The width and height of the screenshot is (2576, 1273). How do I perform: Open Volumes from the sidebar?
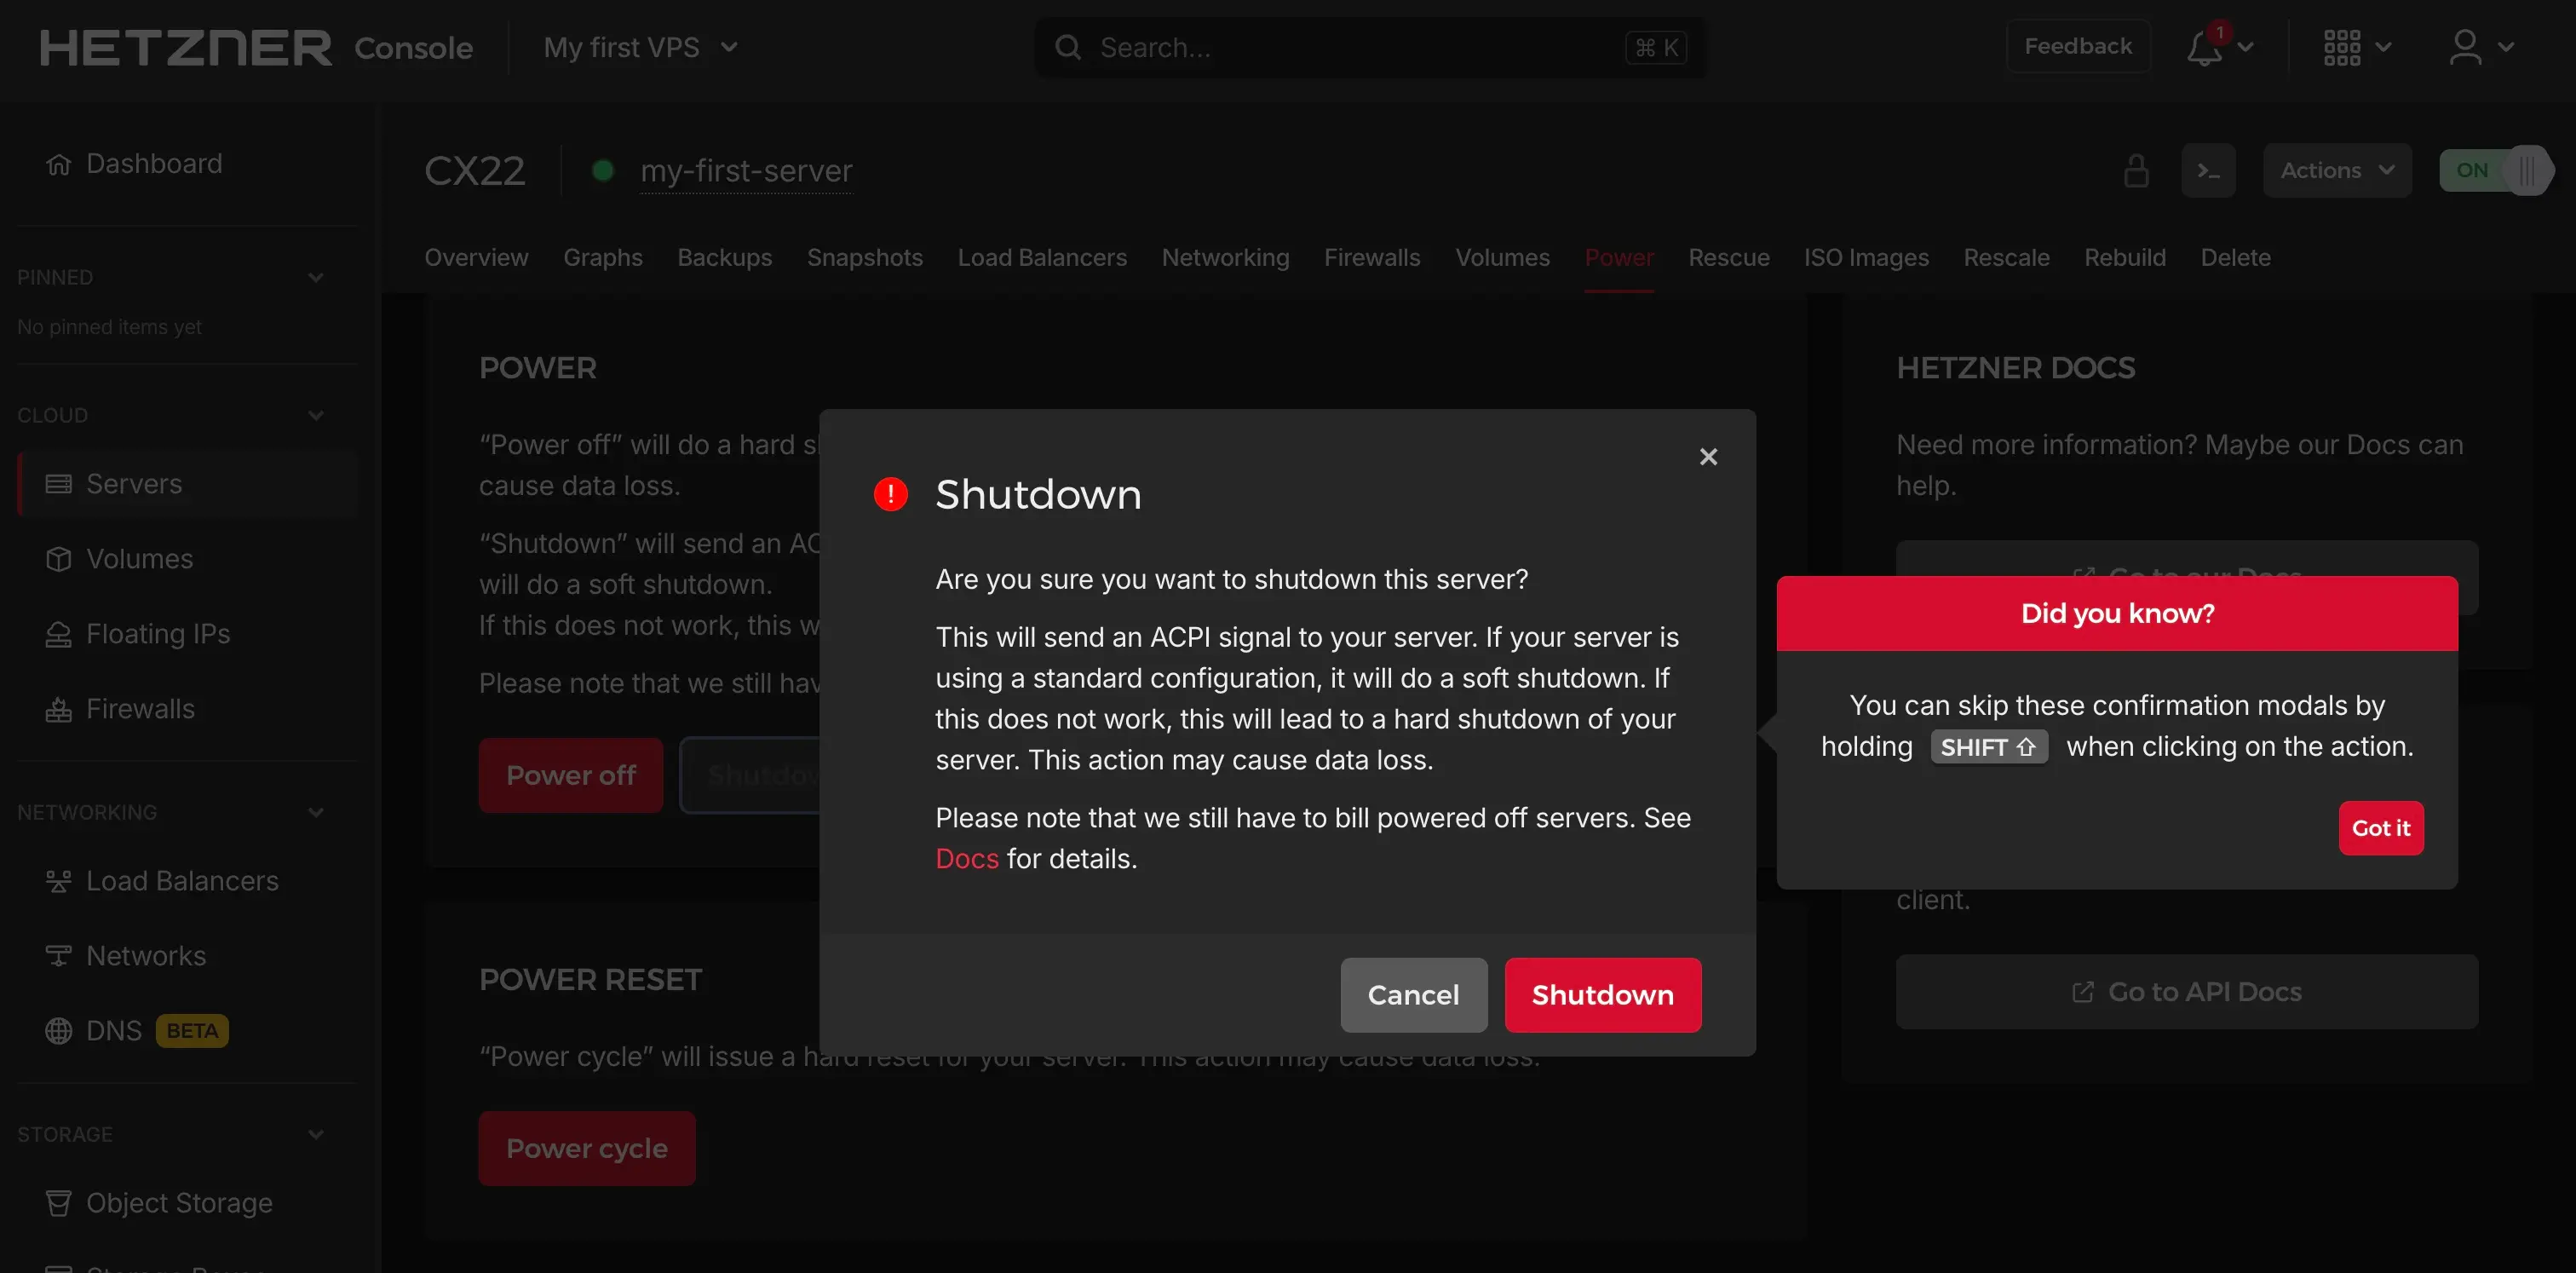click(138, 558)
